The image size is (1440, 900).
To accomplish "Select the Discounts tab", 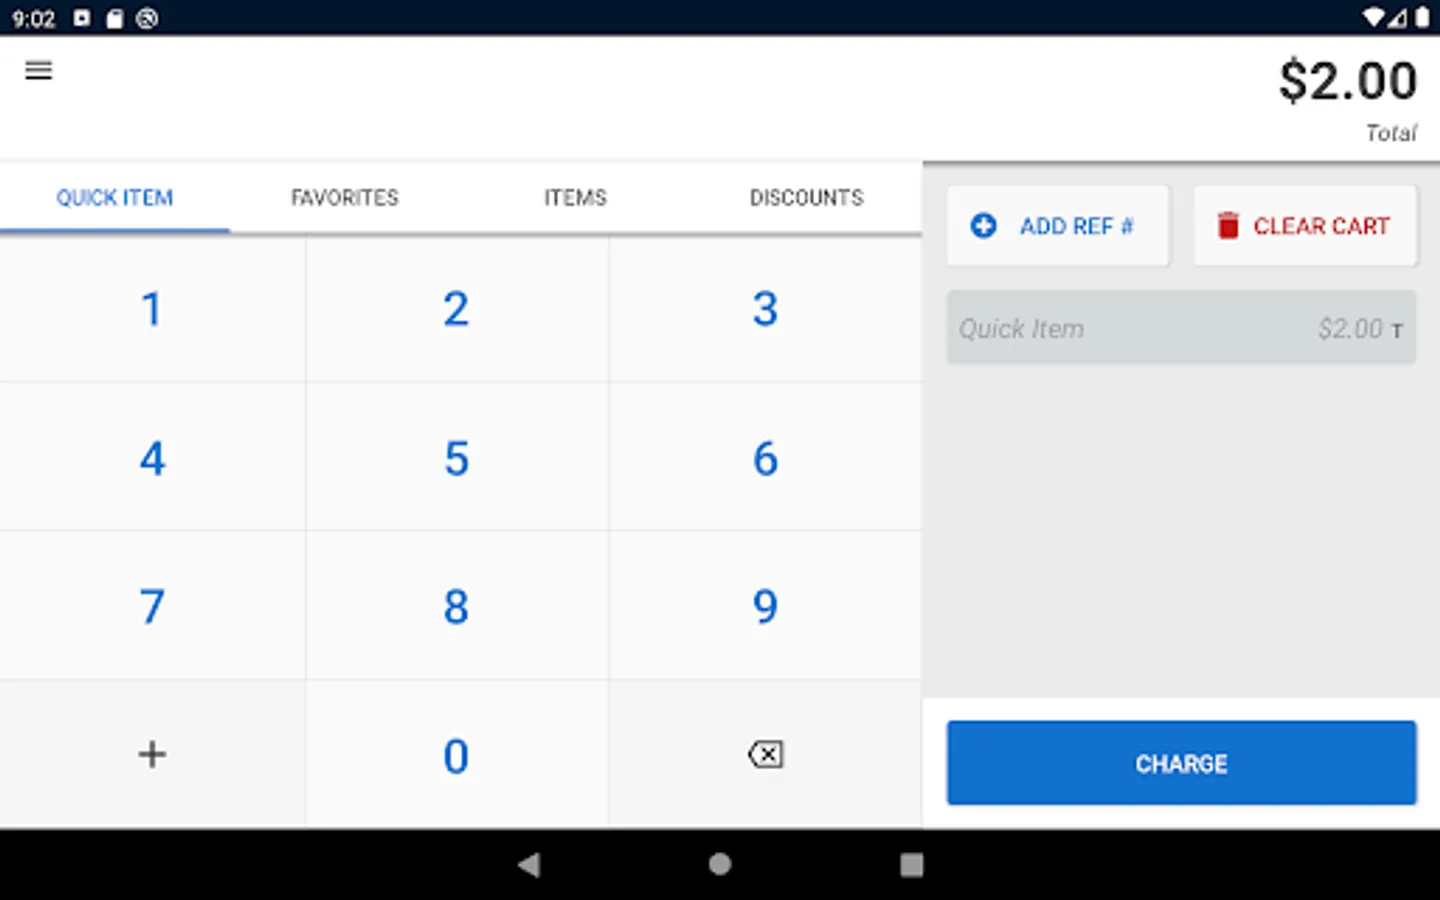I will pyautogui.click(x=806, y=198).
